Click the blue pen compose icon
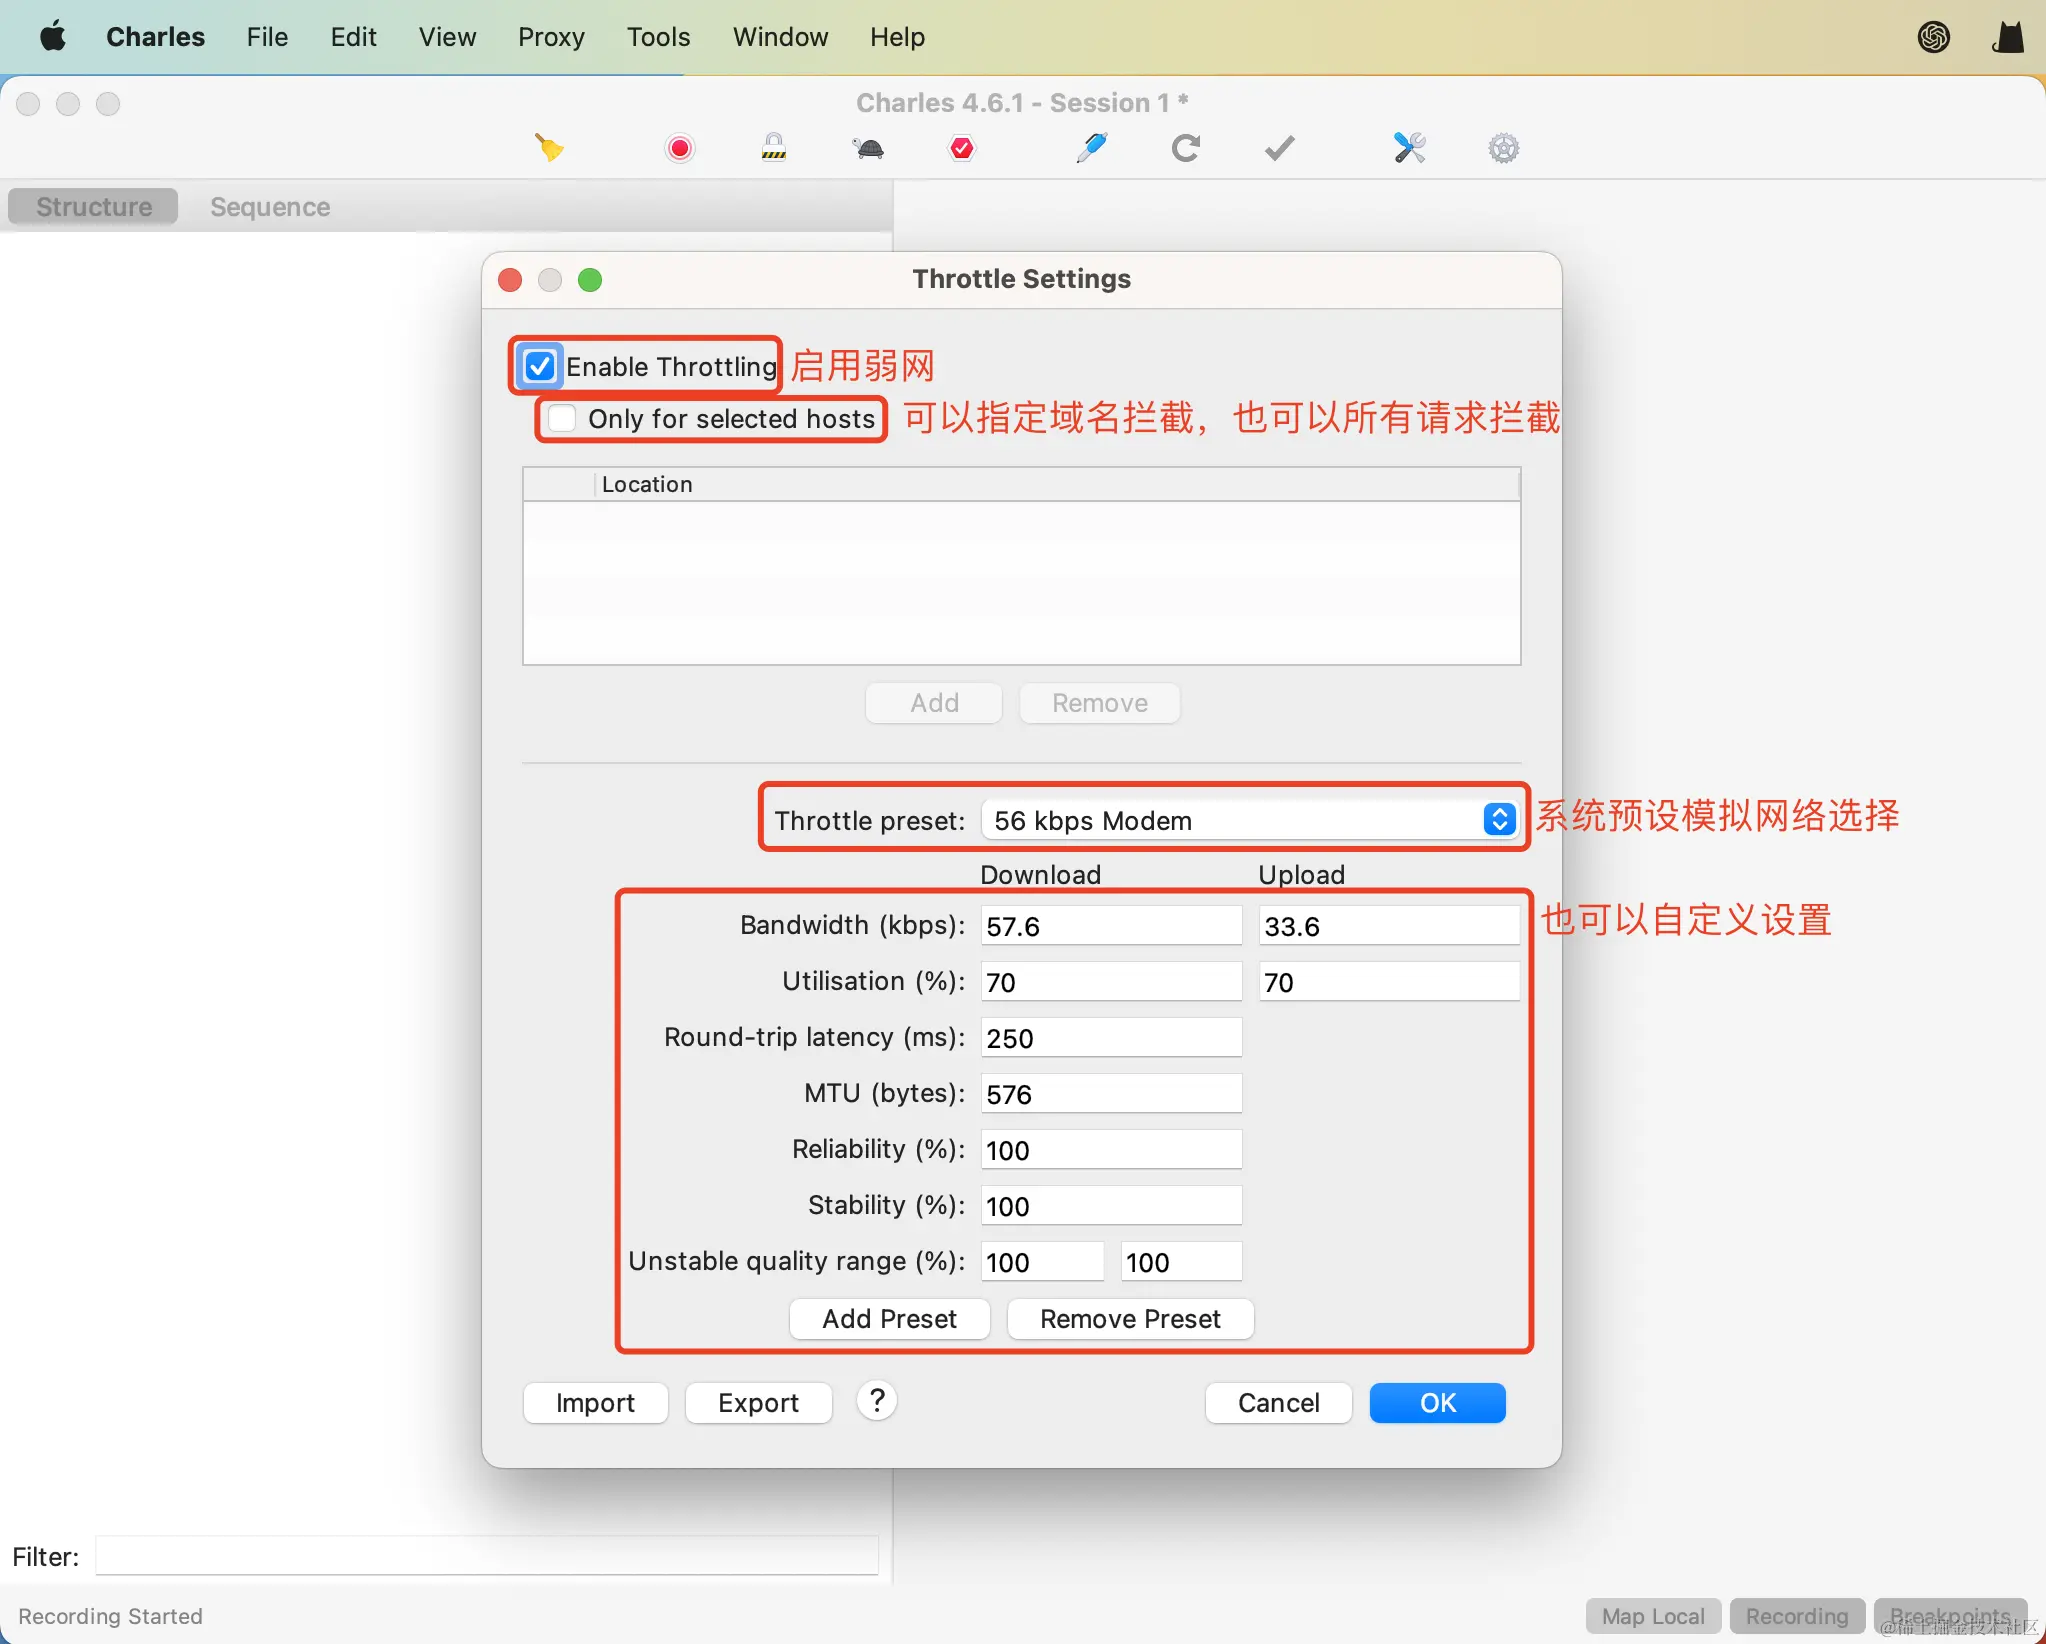Screen dimensions: 2046x1644 [x=1091, y=148]
